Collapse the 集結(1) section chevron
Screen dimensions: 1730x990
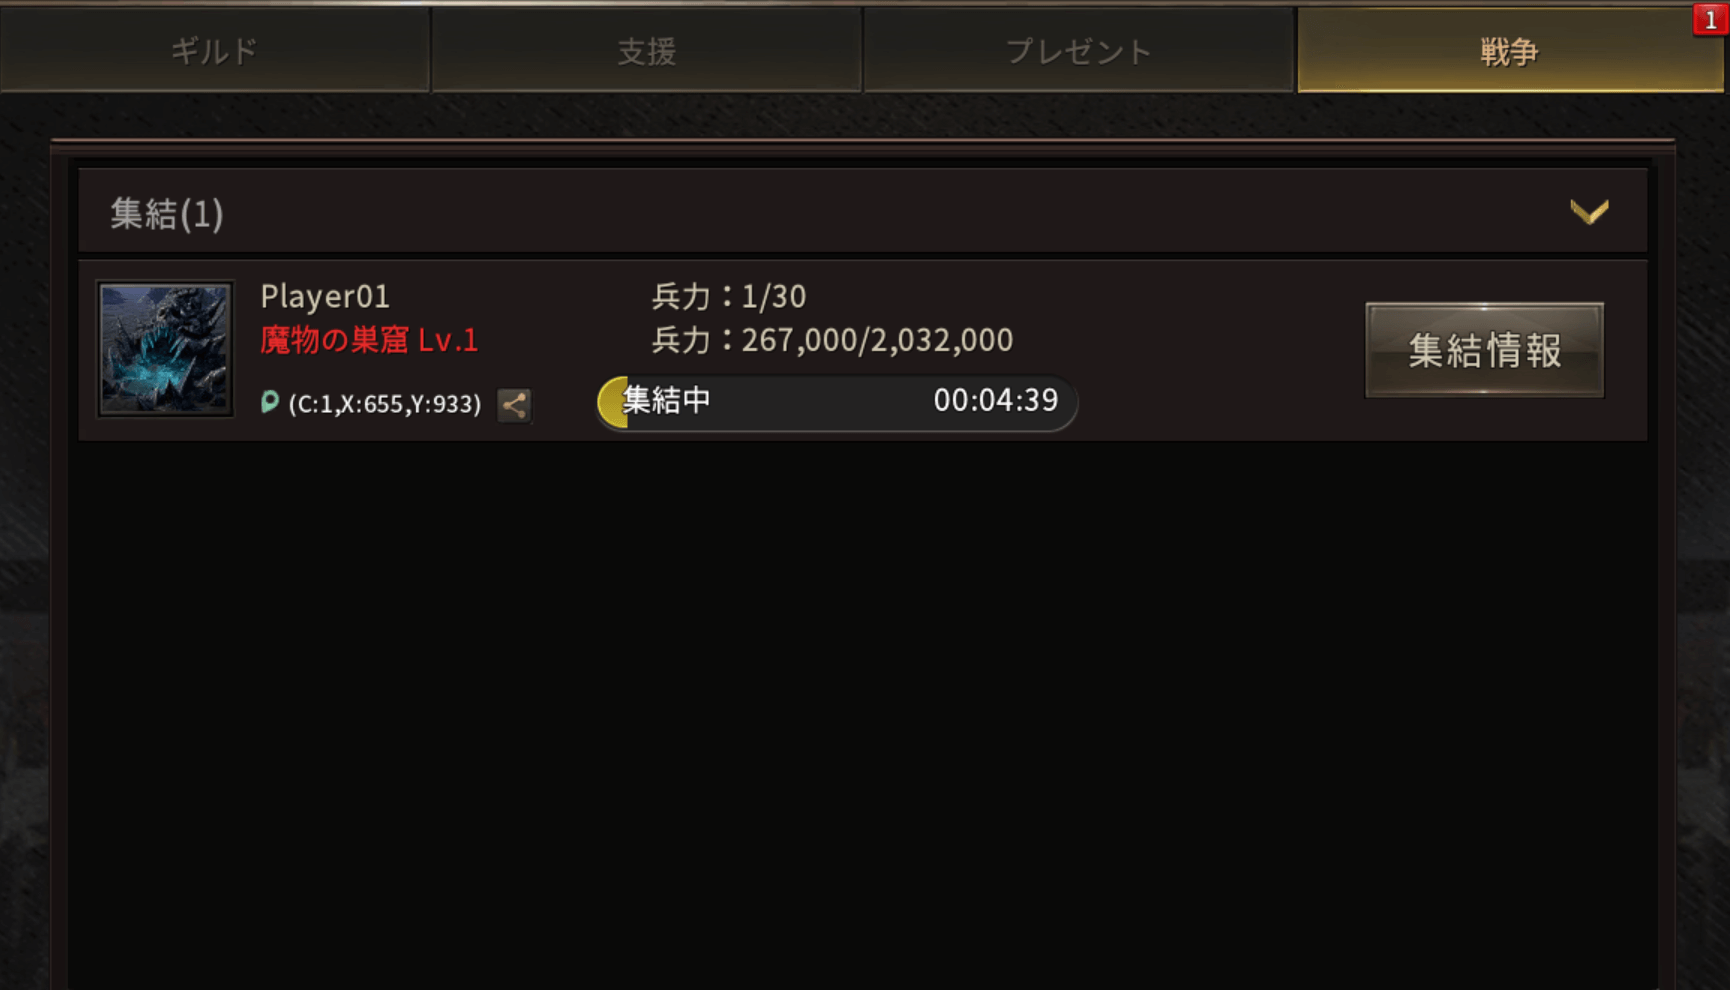pyautogui.click(x=1588, y=212)
